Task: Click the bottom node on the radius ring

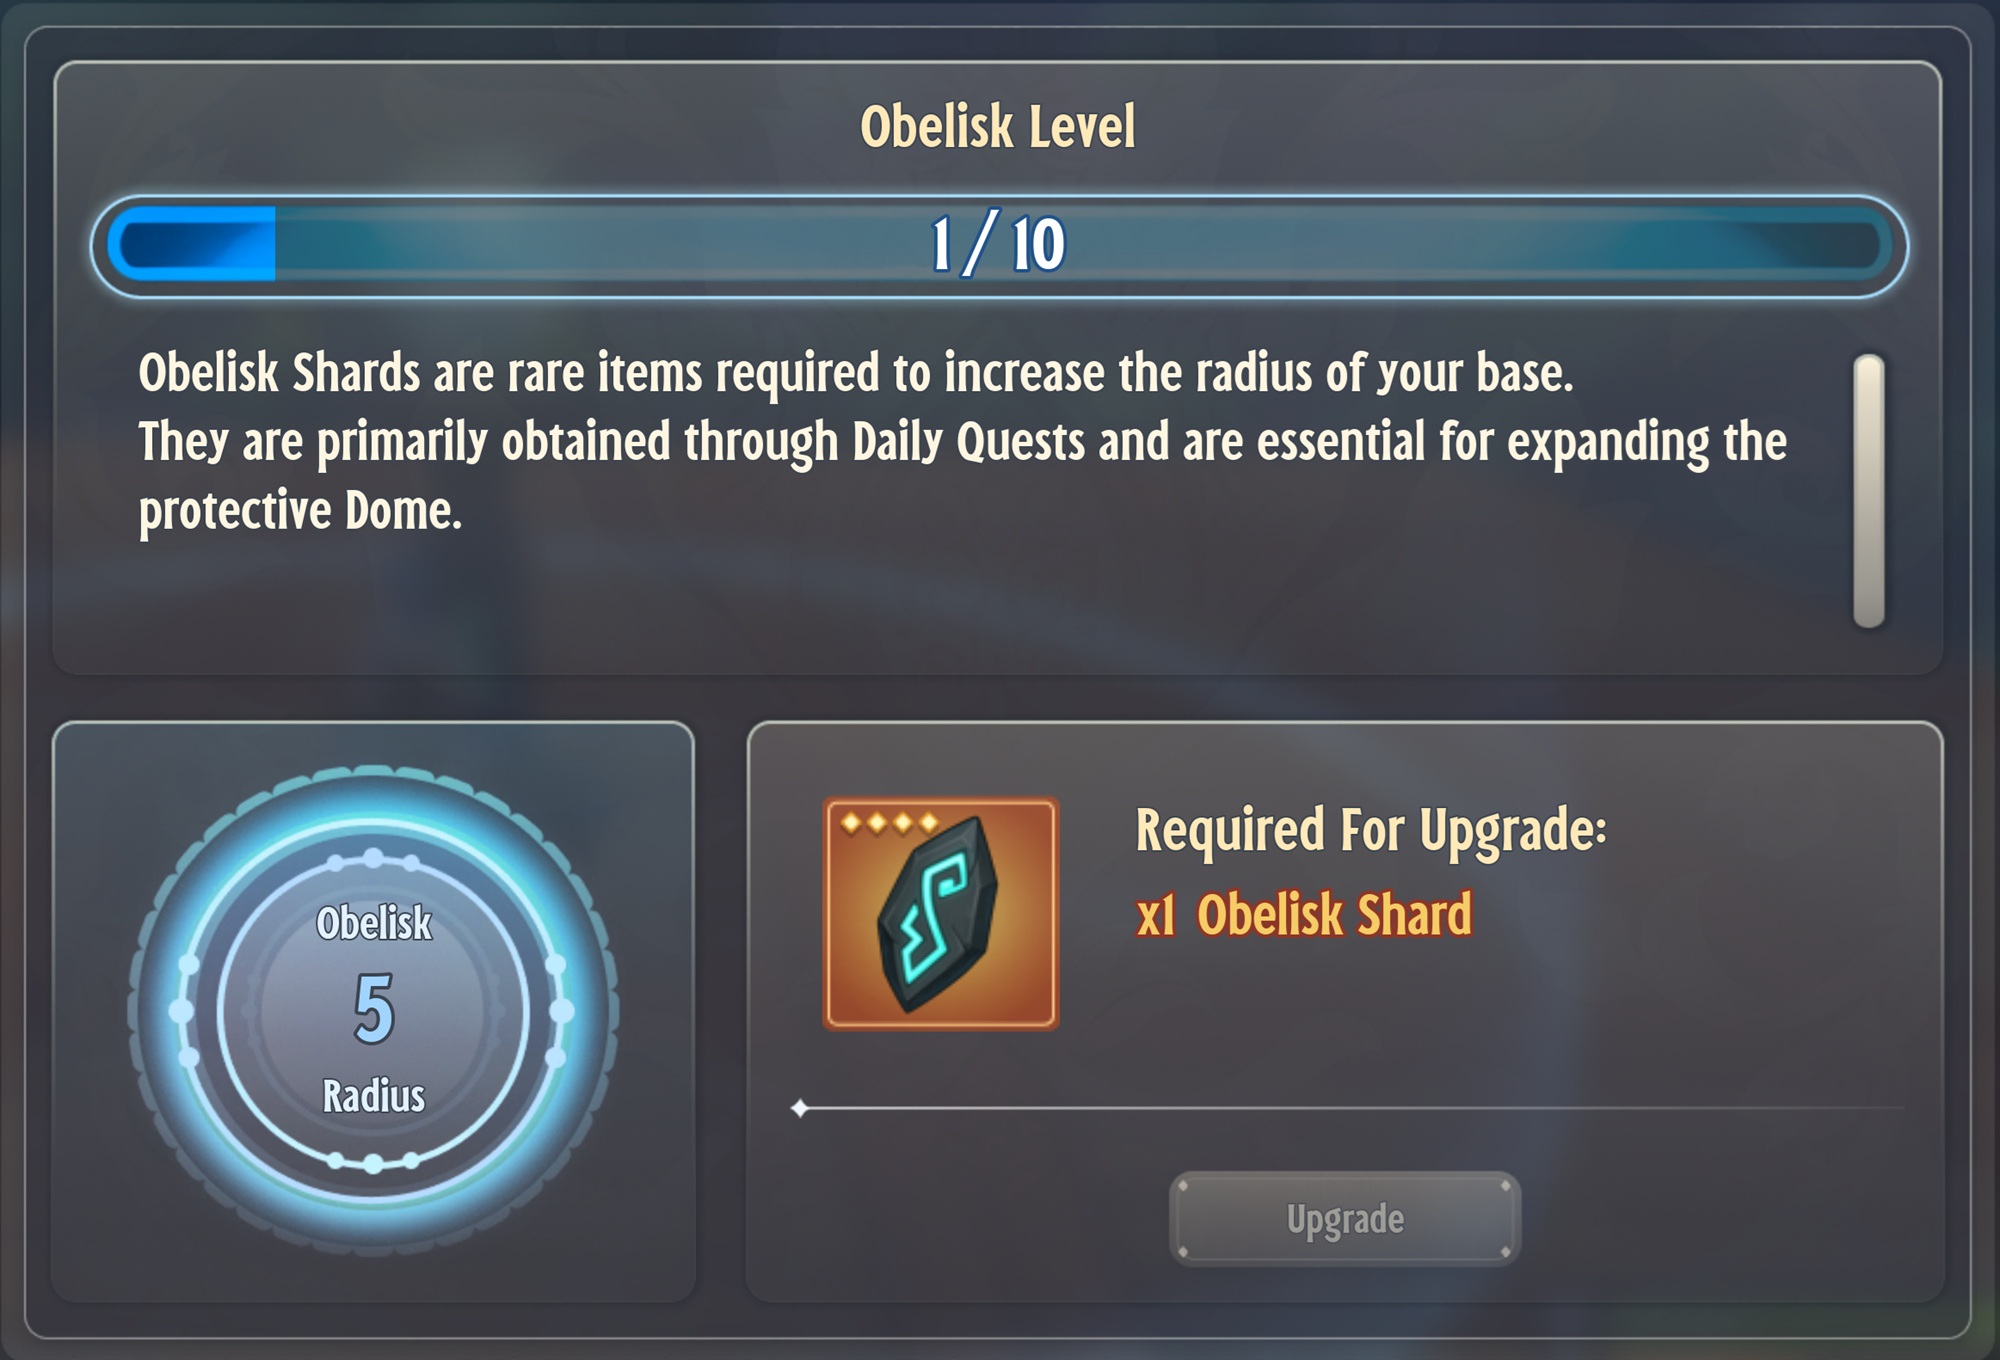Action: pos(373,1163)
